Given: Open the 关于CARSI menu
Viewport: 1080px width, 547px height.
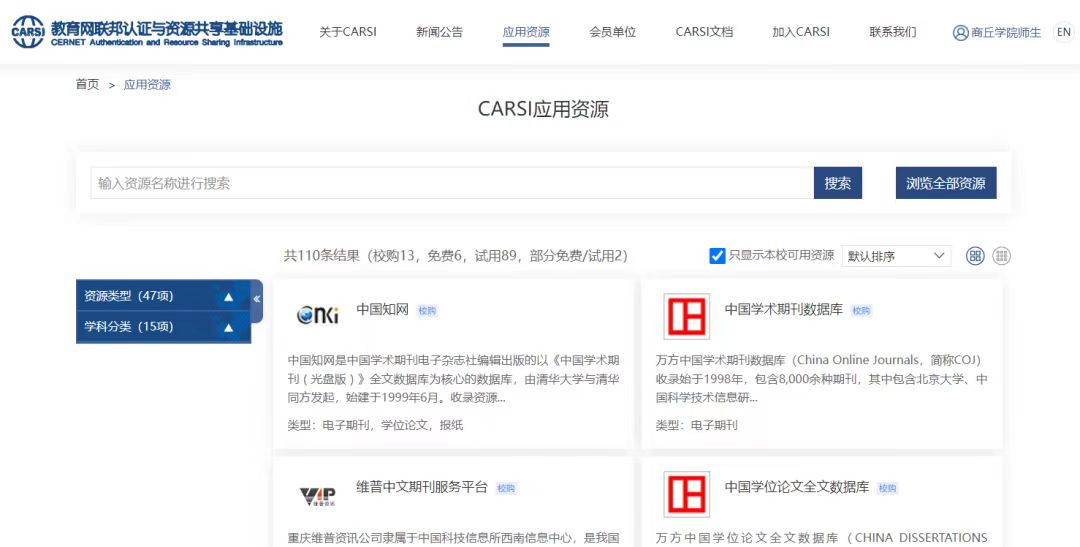Looking at the screenshot, I should coord(348,32).
